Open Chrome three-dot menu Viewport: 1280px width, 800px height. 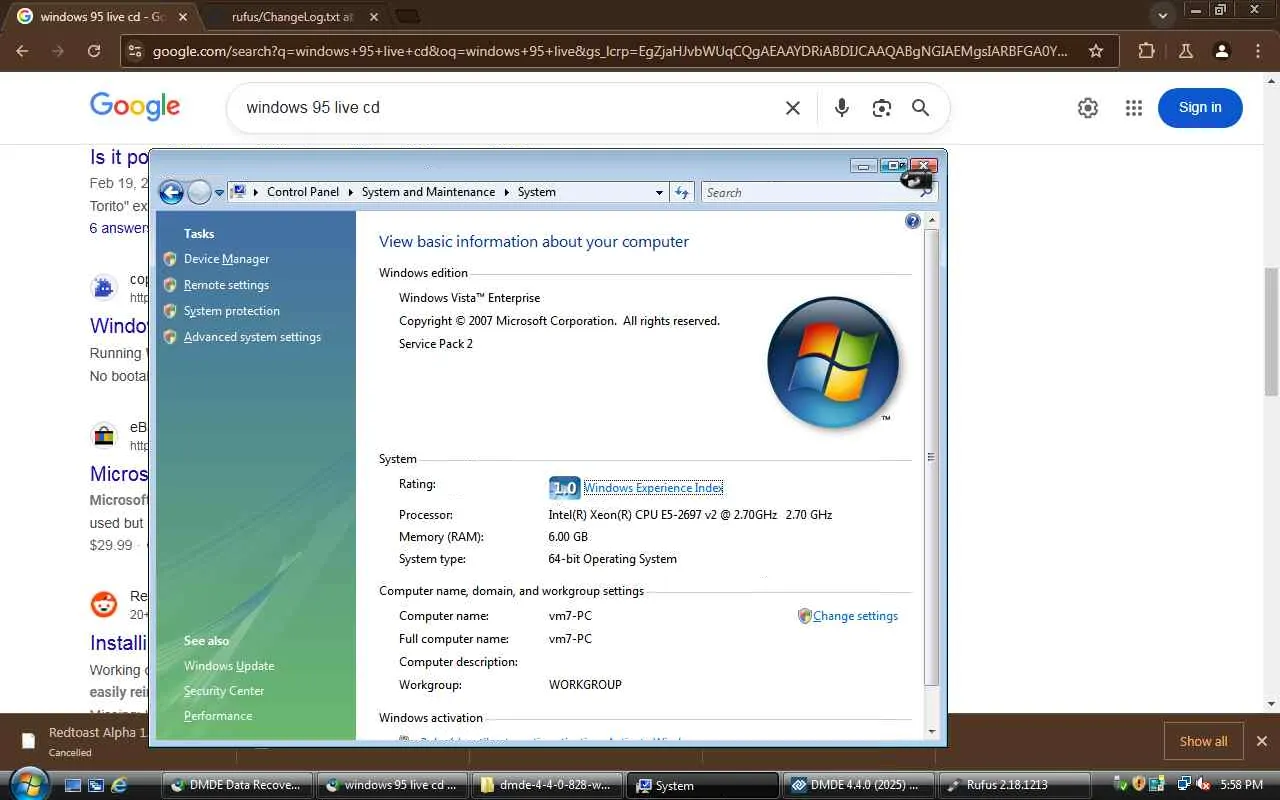click(x=1258, y=51)
